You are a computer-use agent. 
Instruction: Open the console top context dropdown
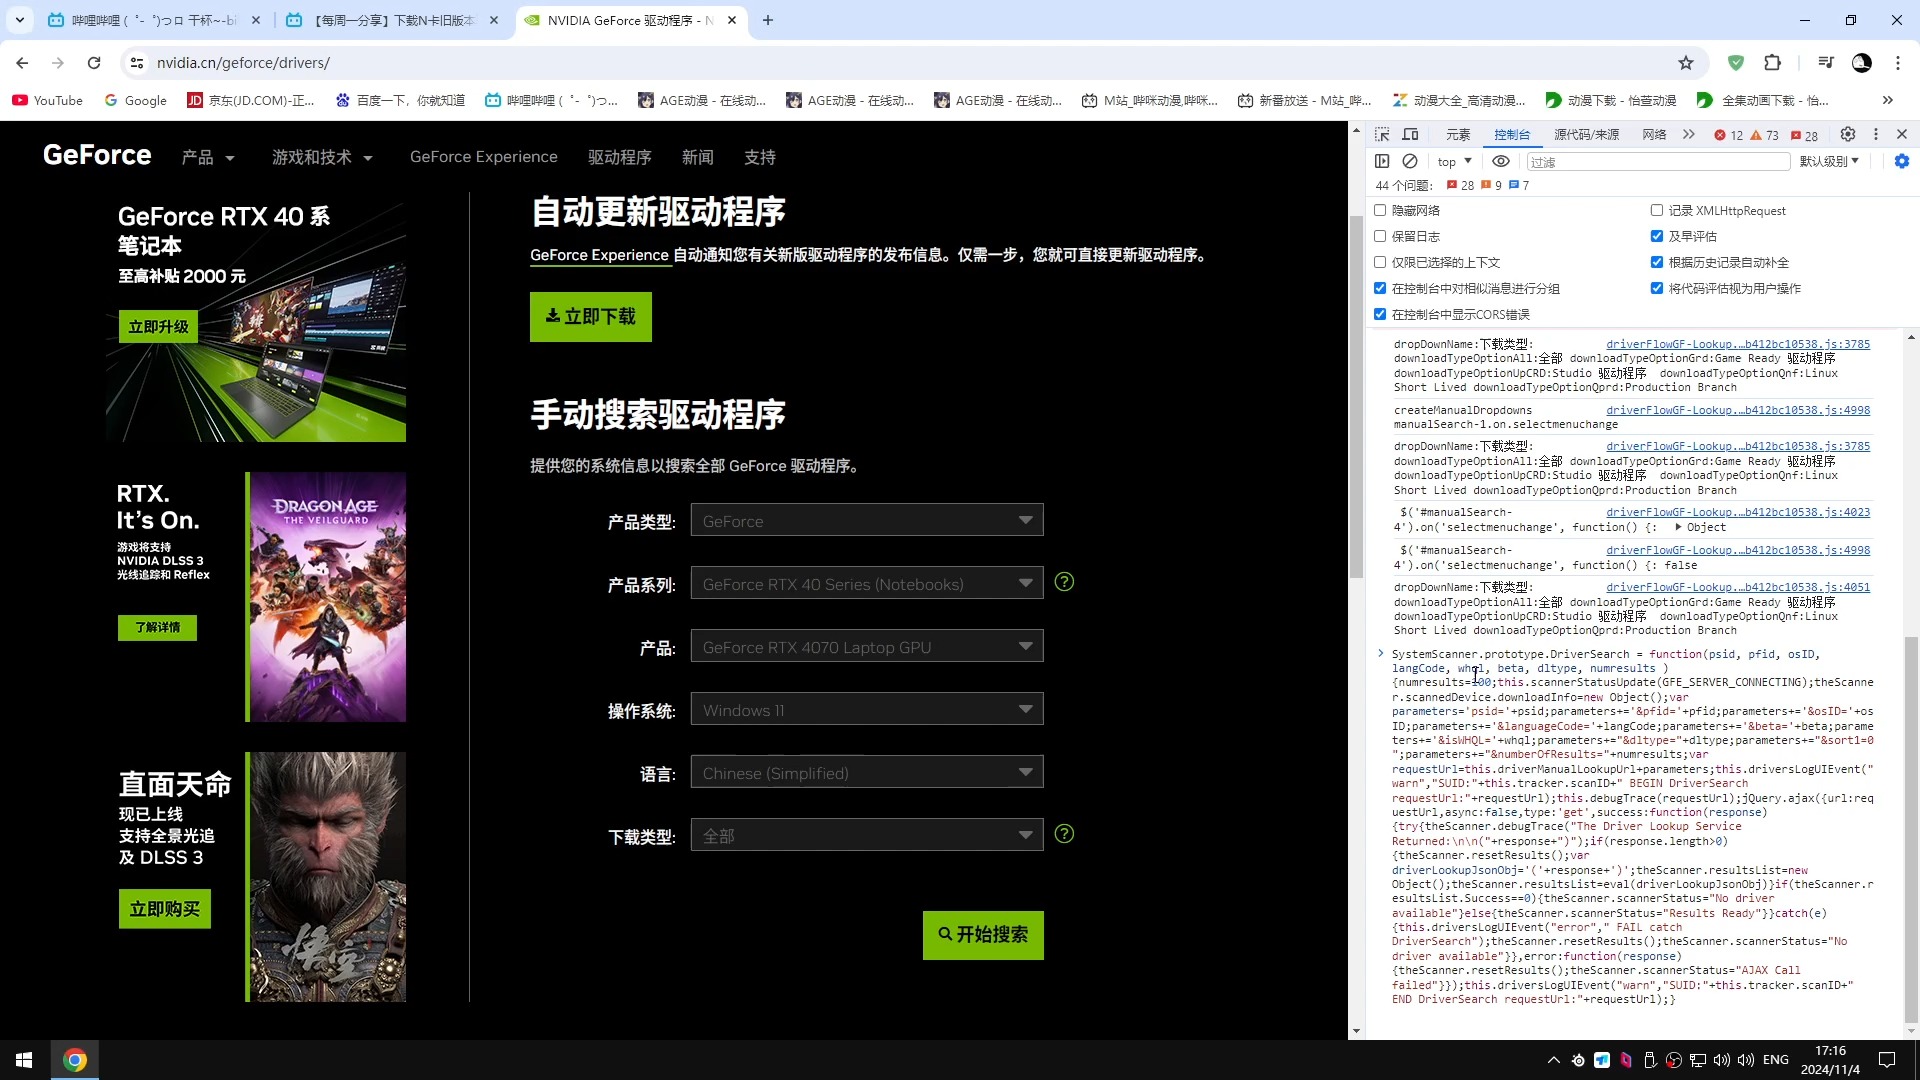1455,161
